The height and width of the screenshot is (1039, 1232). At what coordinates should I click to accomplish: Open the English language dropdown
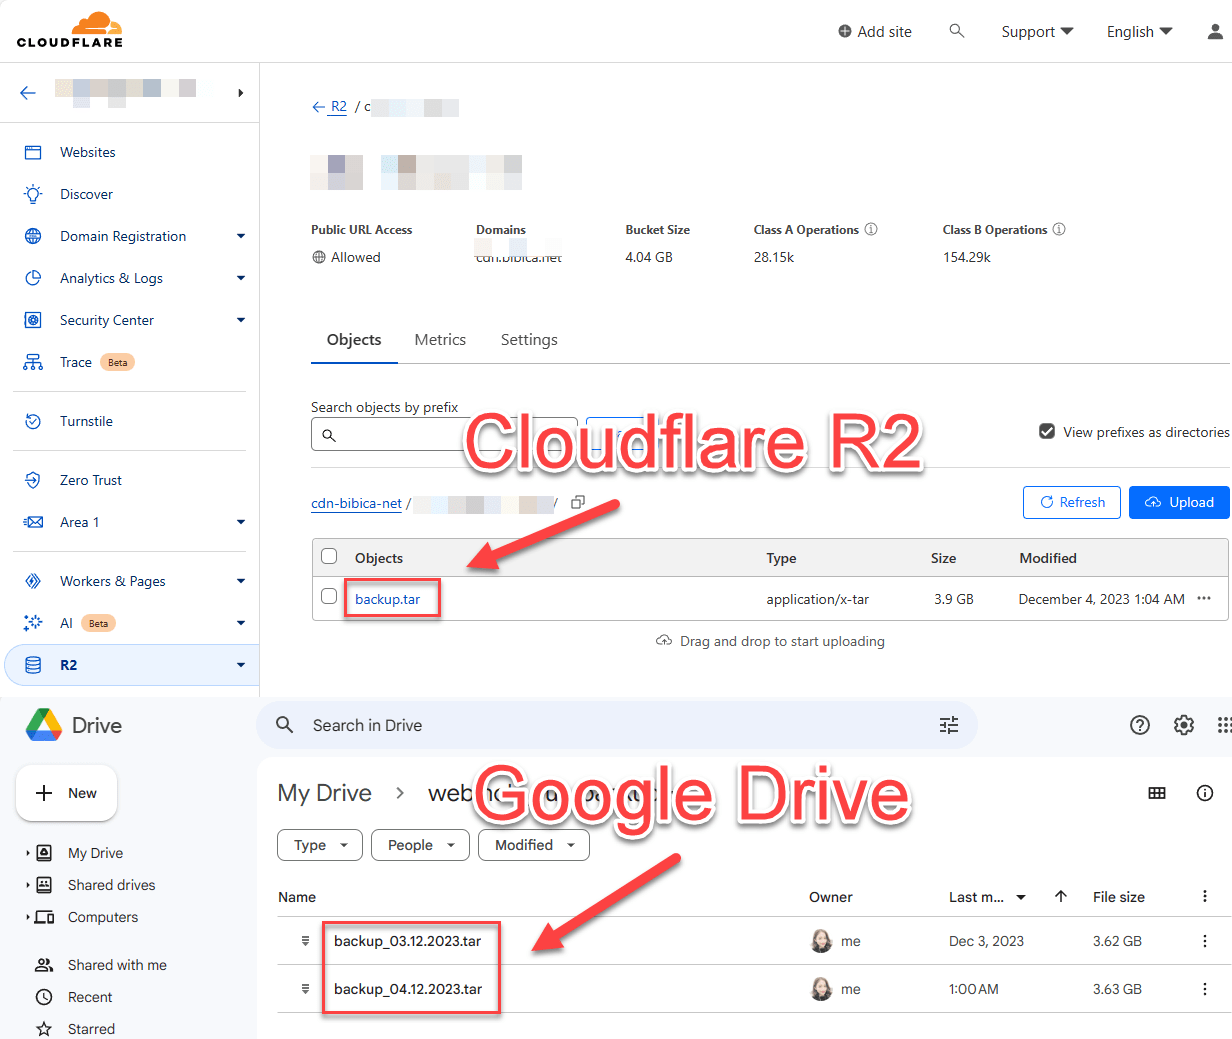(x=1139, y=31)
